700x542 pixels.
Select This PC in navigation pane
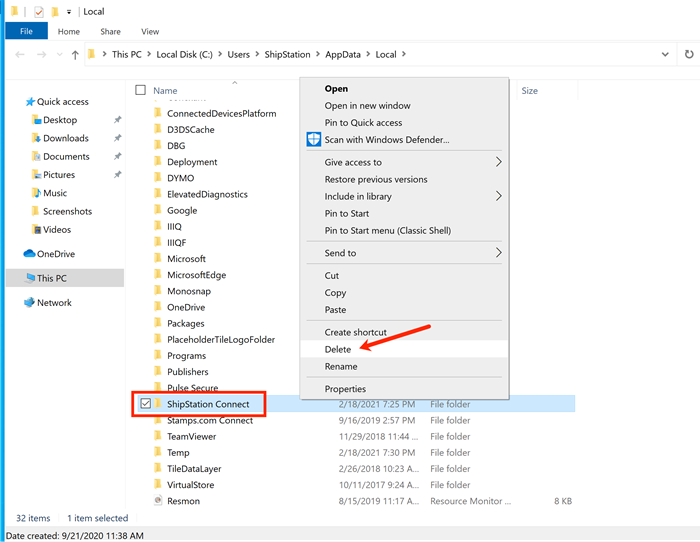pos(51,279)
